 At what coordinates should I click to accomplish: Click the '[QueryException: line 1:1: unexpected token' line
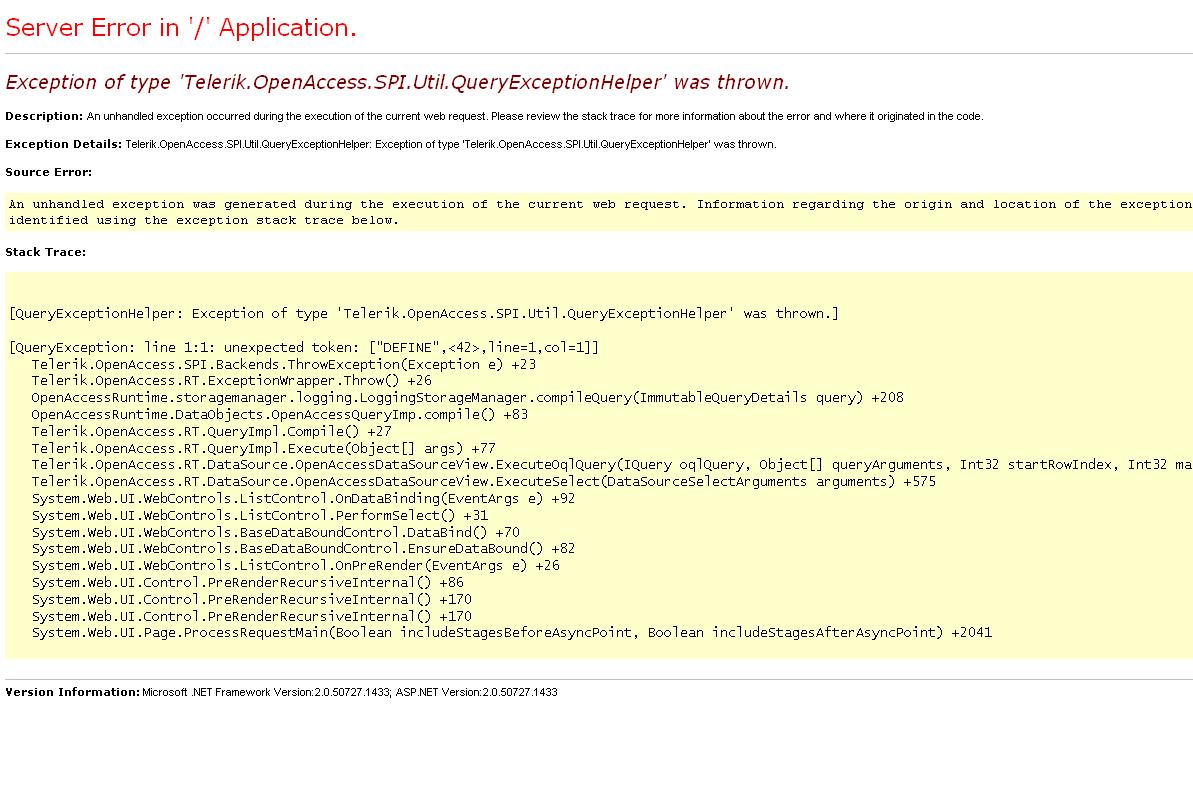(x=304, y=348)
